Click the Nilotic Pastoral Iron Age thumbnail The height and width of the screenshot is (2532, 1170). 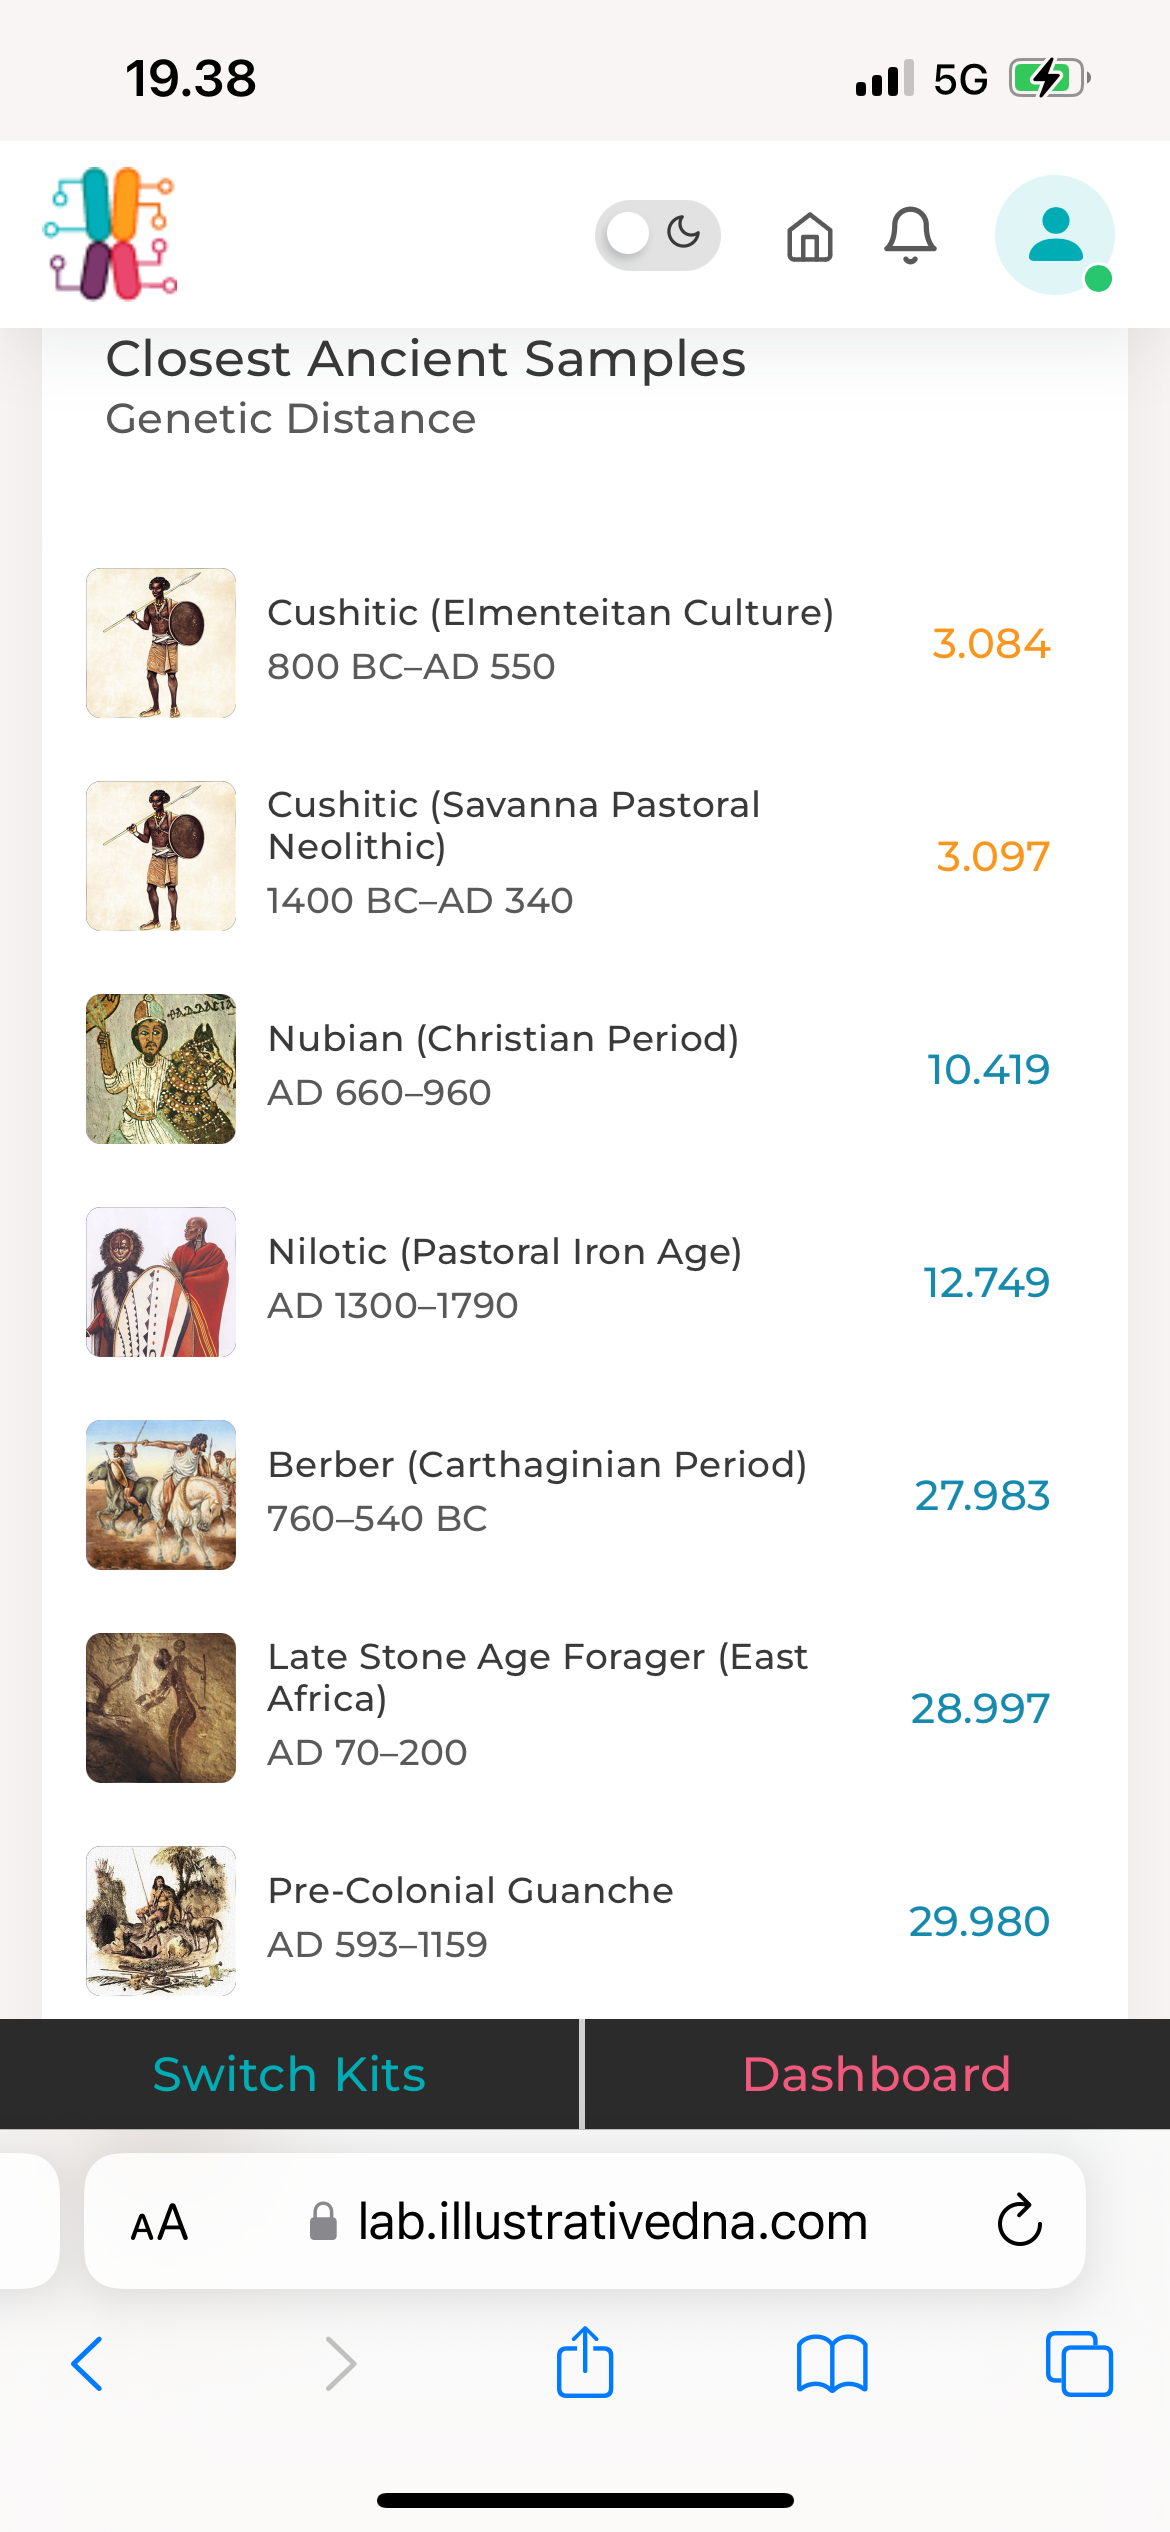pos(161,1282)
